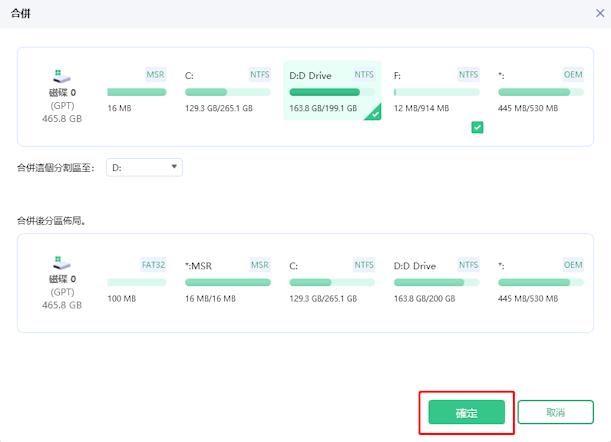Image resolution: width=611 pixels, height=442 pixels.
Task: Click the 取消 cancel button
Action: [x=555, y=412]
